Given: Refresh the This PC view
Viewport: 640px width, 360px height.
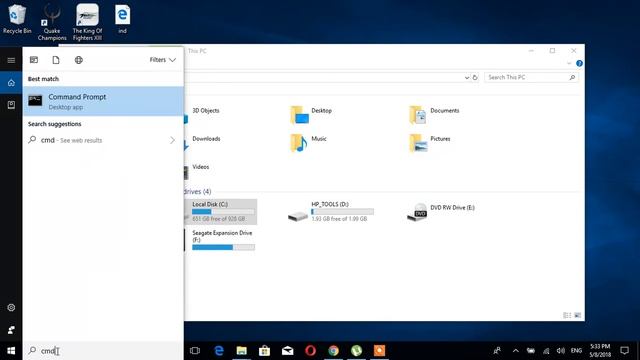Looking at the screenshot, I should click(475, 78).
